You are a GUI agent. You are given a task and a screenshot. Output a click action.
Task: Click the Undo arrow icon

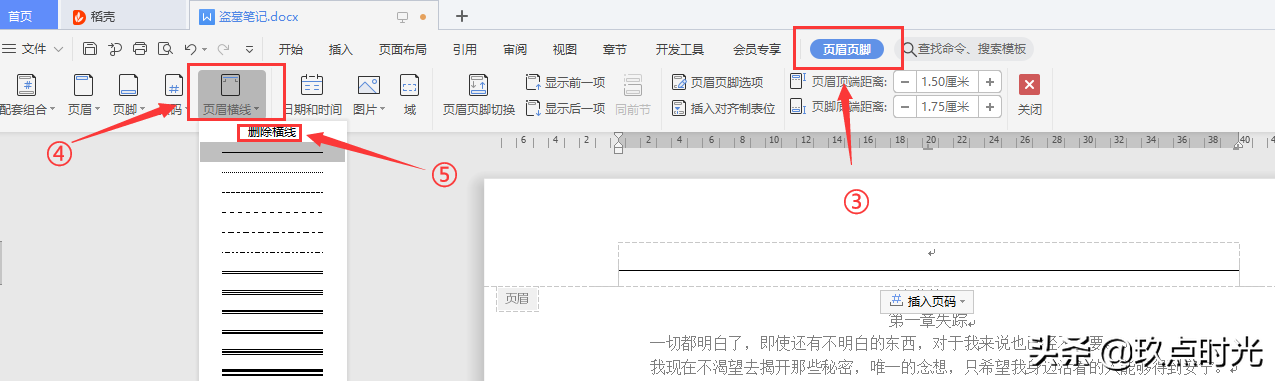point(190,48)
